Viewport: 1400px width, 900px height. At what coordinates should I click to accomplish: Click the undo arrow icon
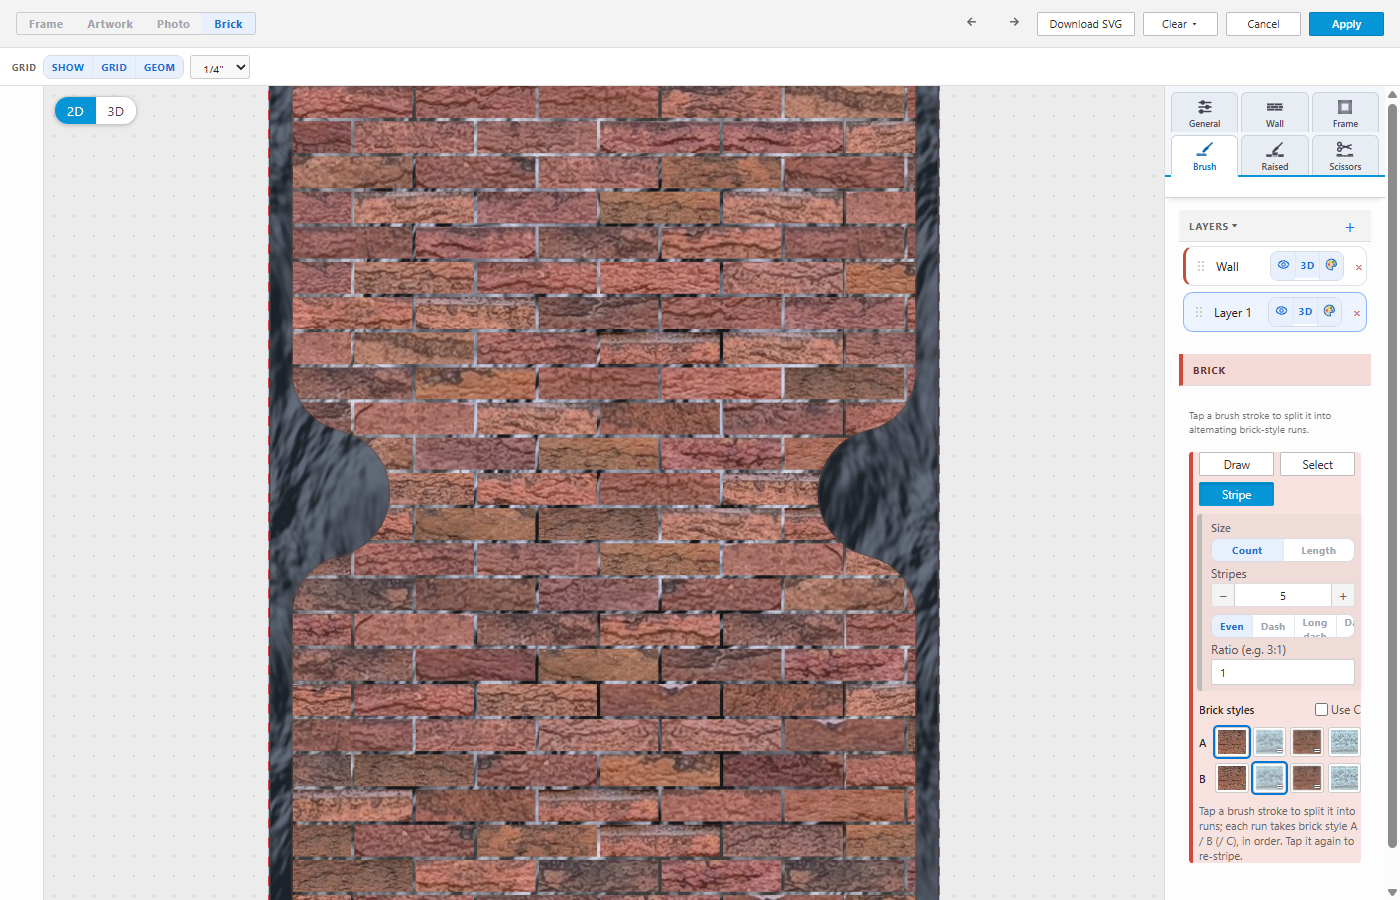[x=971, y=22]
